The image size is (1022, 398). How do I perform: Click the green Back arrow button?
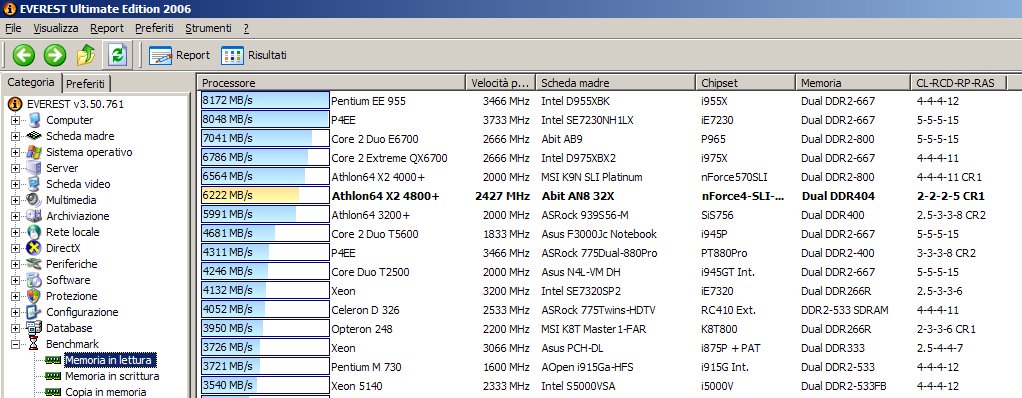pos(23,55)
